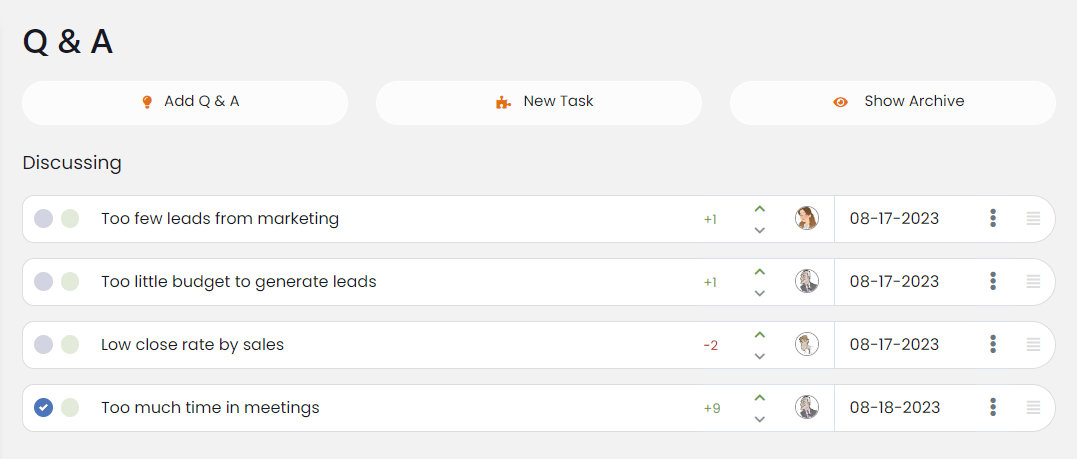Open the 08-18-2023 date field
The width and height of the screenshot is (1077, 459).
tap(895, 408)
